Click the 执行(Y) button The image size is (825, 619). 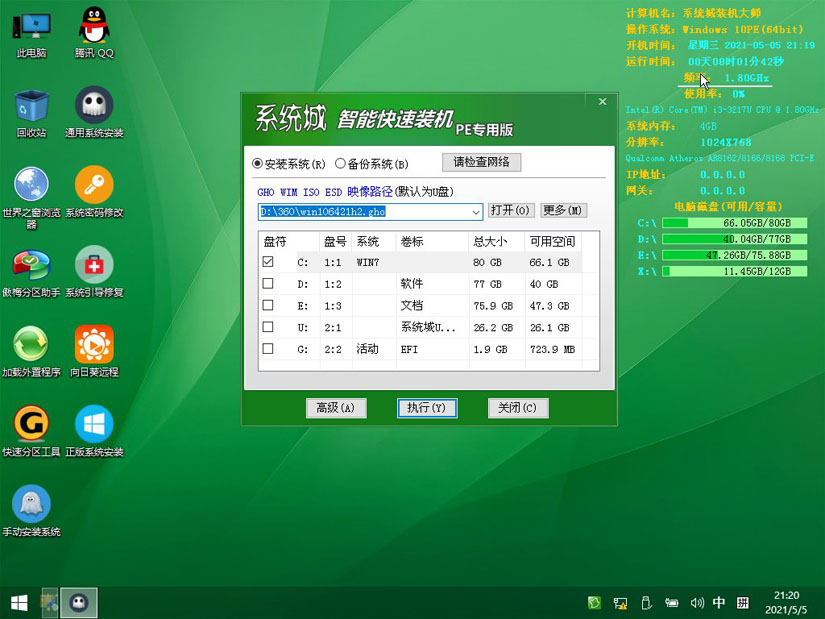pos(427,408)
